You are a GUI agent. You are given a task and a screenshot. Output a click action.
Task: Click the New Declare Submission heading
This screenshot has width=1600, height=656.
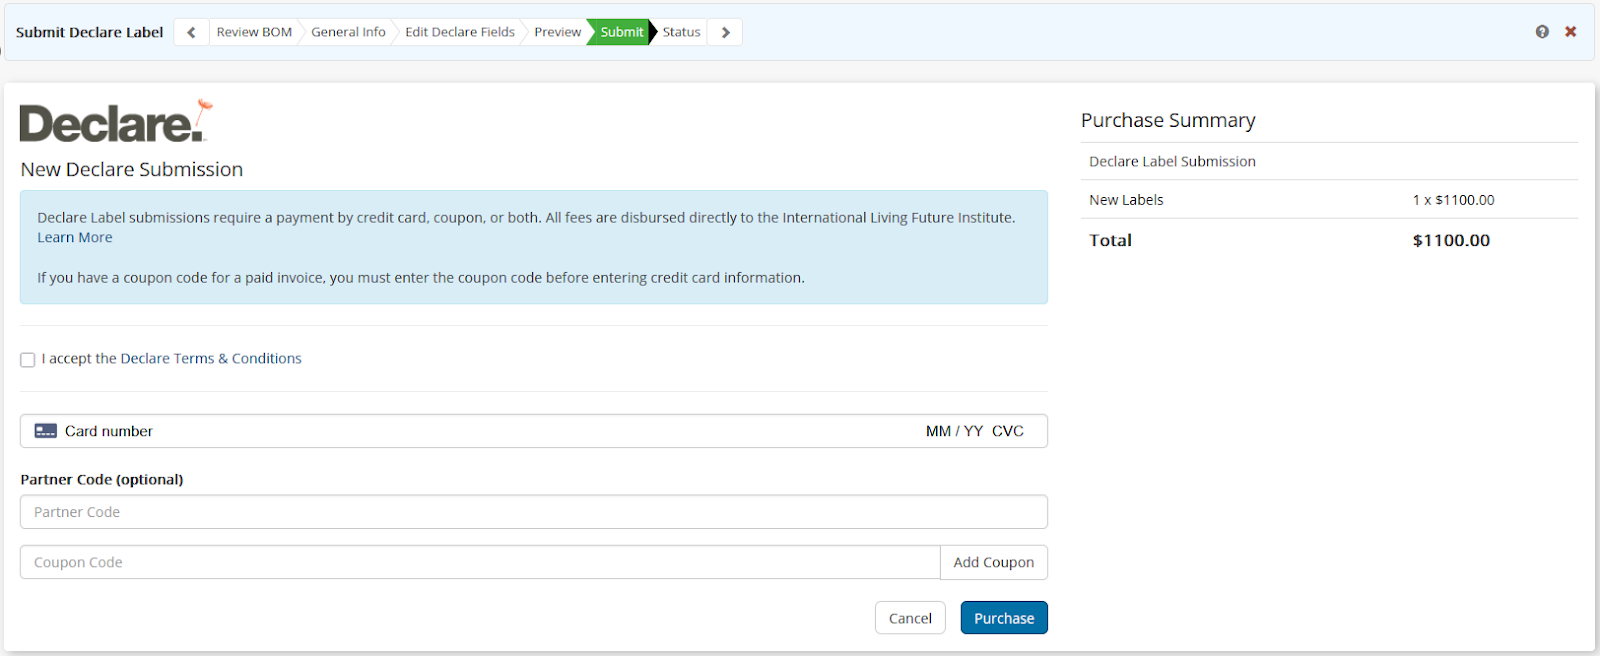click(132, 169)
